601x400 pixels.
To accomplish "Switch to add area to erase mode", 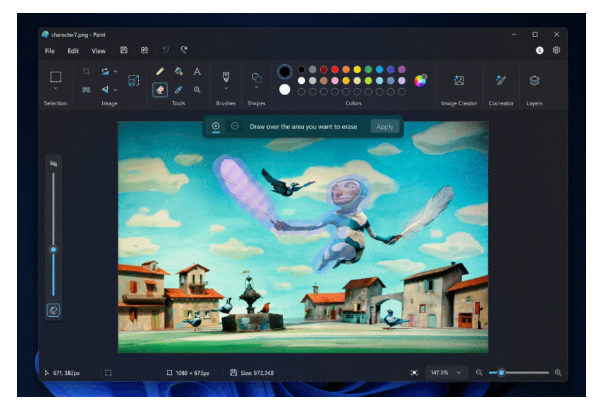I will (216, 126).
